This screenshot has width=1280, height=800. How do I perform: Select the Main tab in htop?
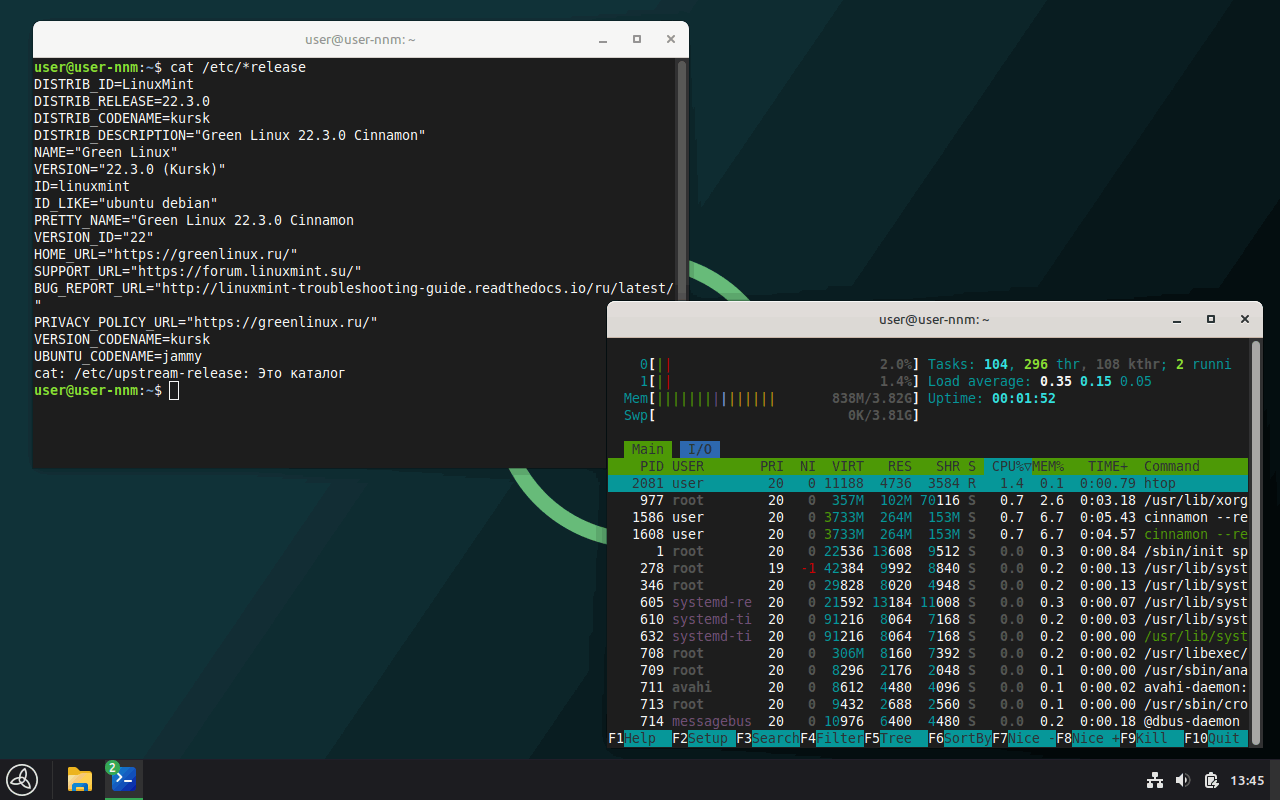pyautogui.click(x=647, y=449)
